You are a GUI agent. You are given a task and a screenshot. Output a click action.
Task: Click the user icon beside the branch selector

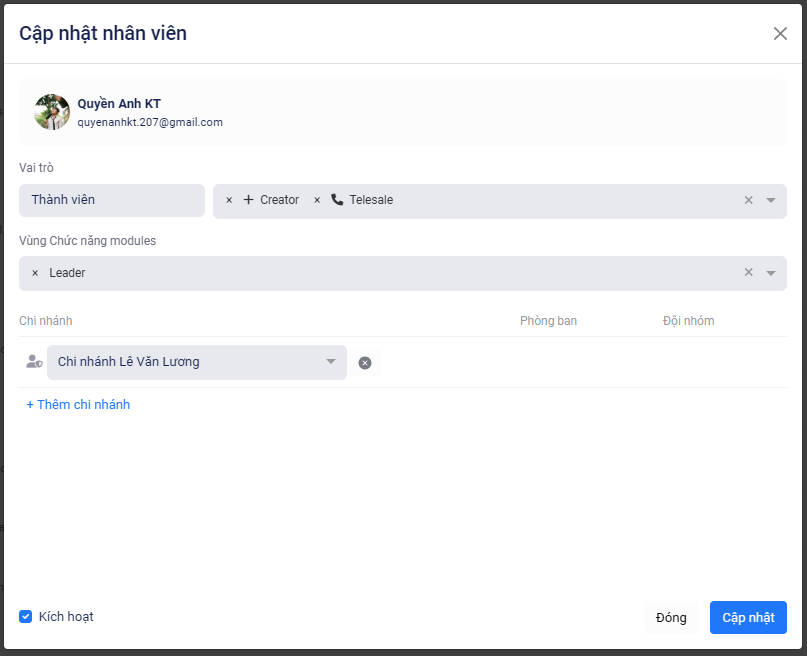coord(34,362)
